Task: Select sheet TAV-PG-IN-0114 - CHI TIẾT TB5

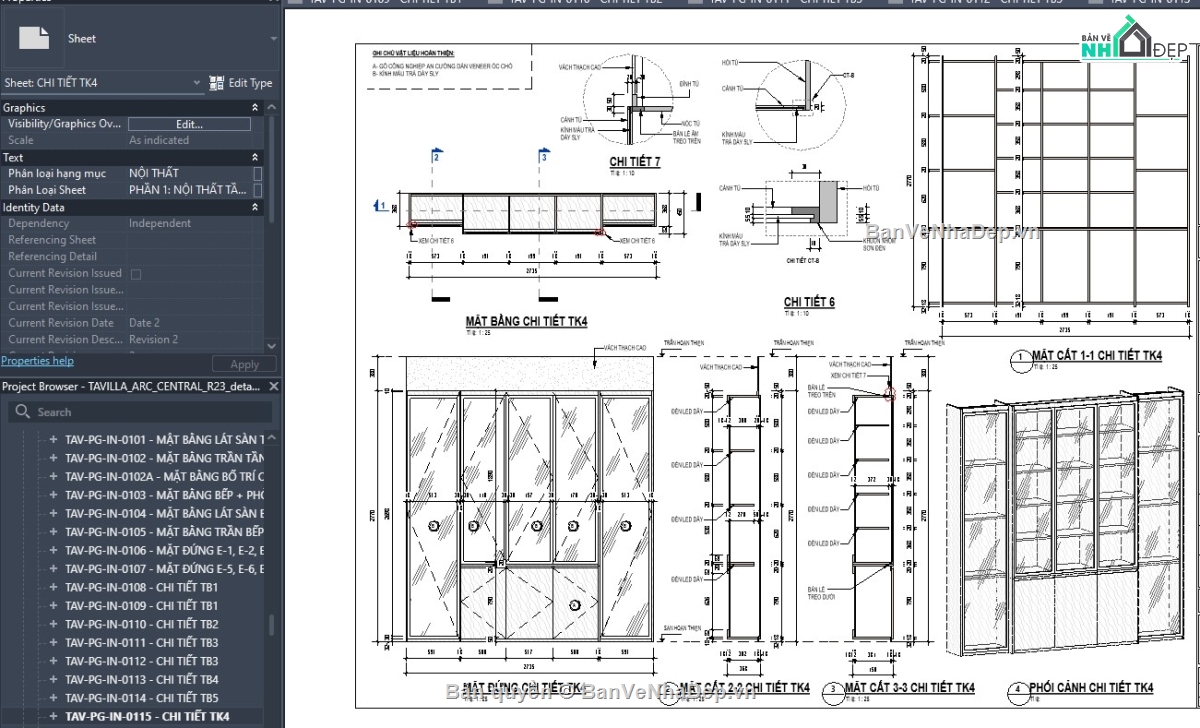Action: coord(141,698)
